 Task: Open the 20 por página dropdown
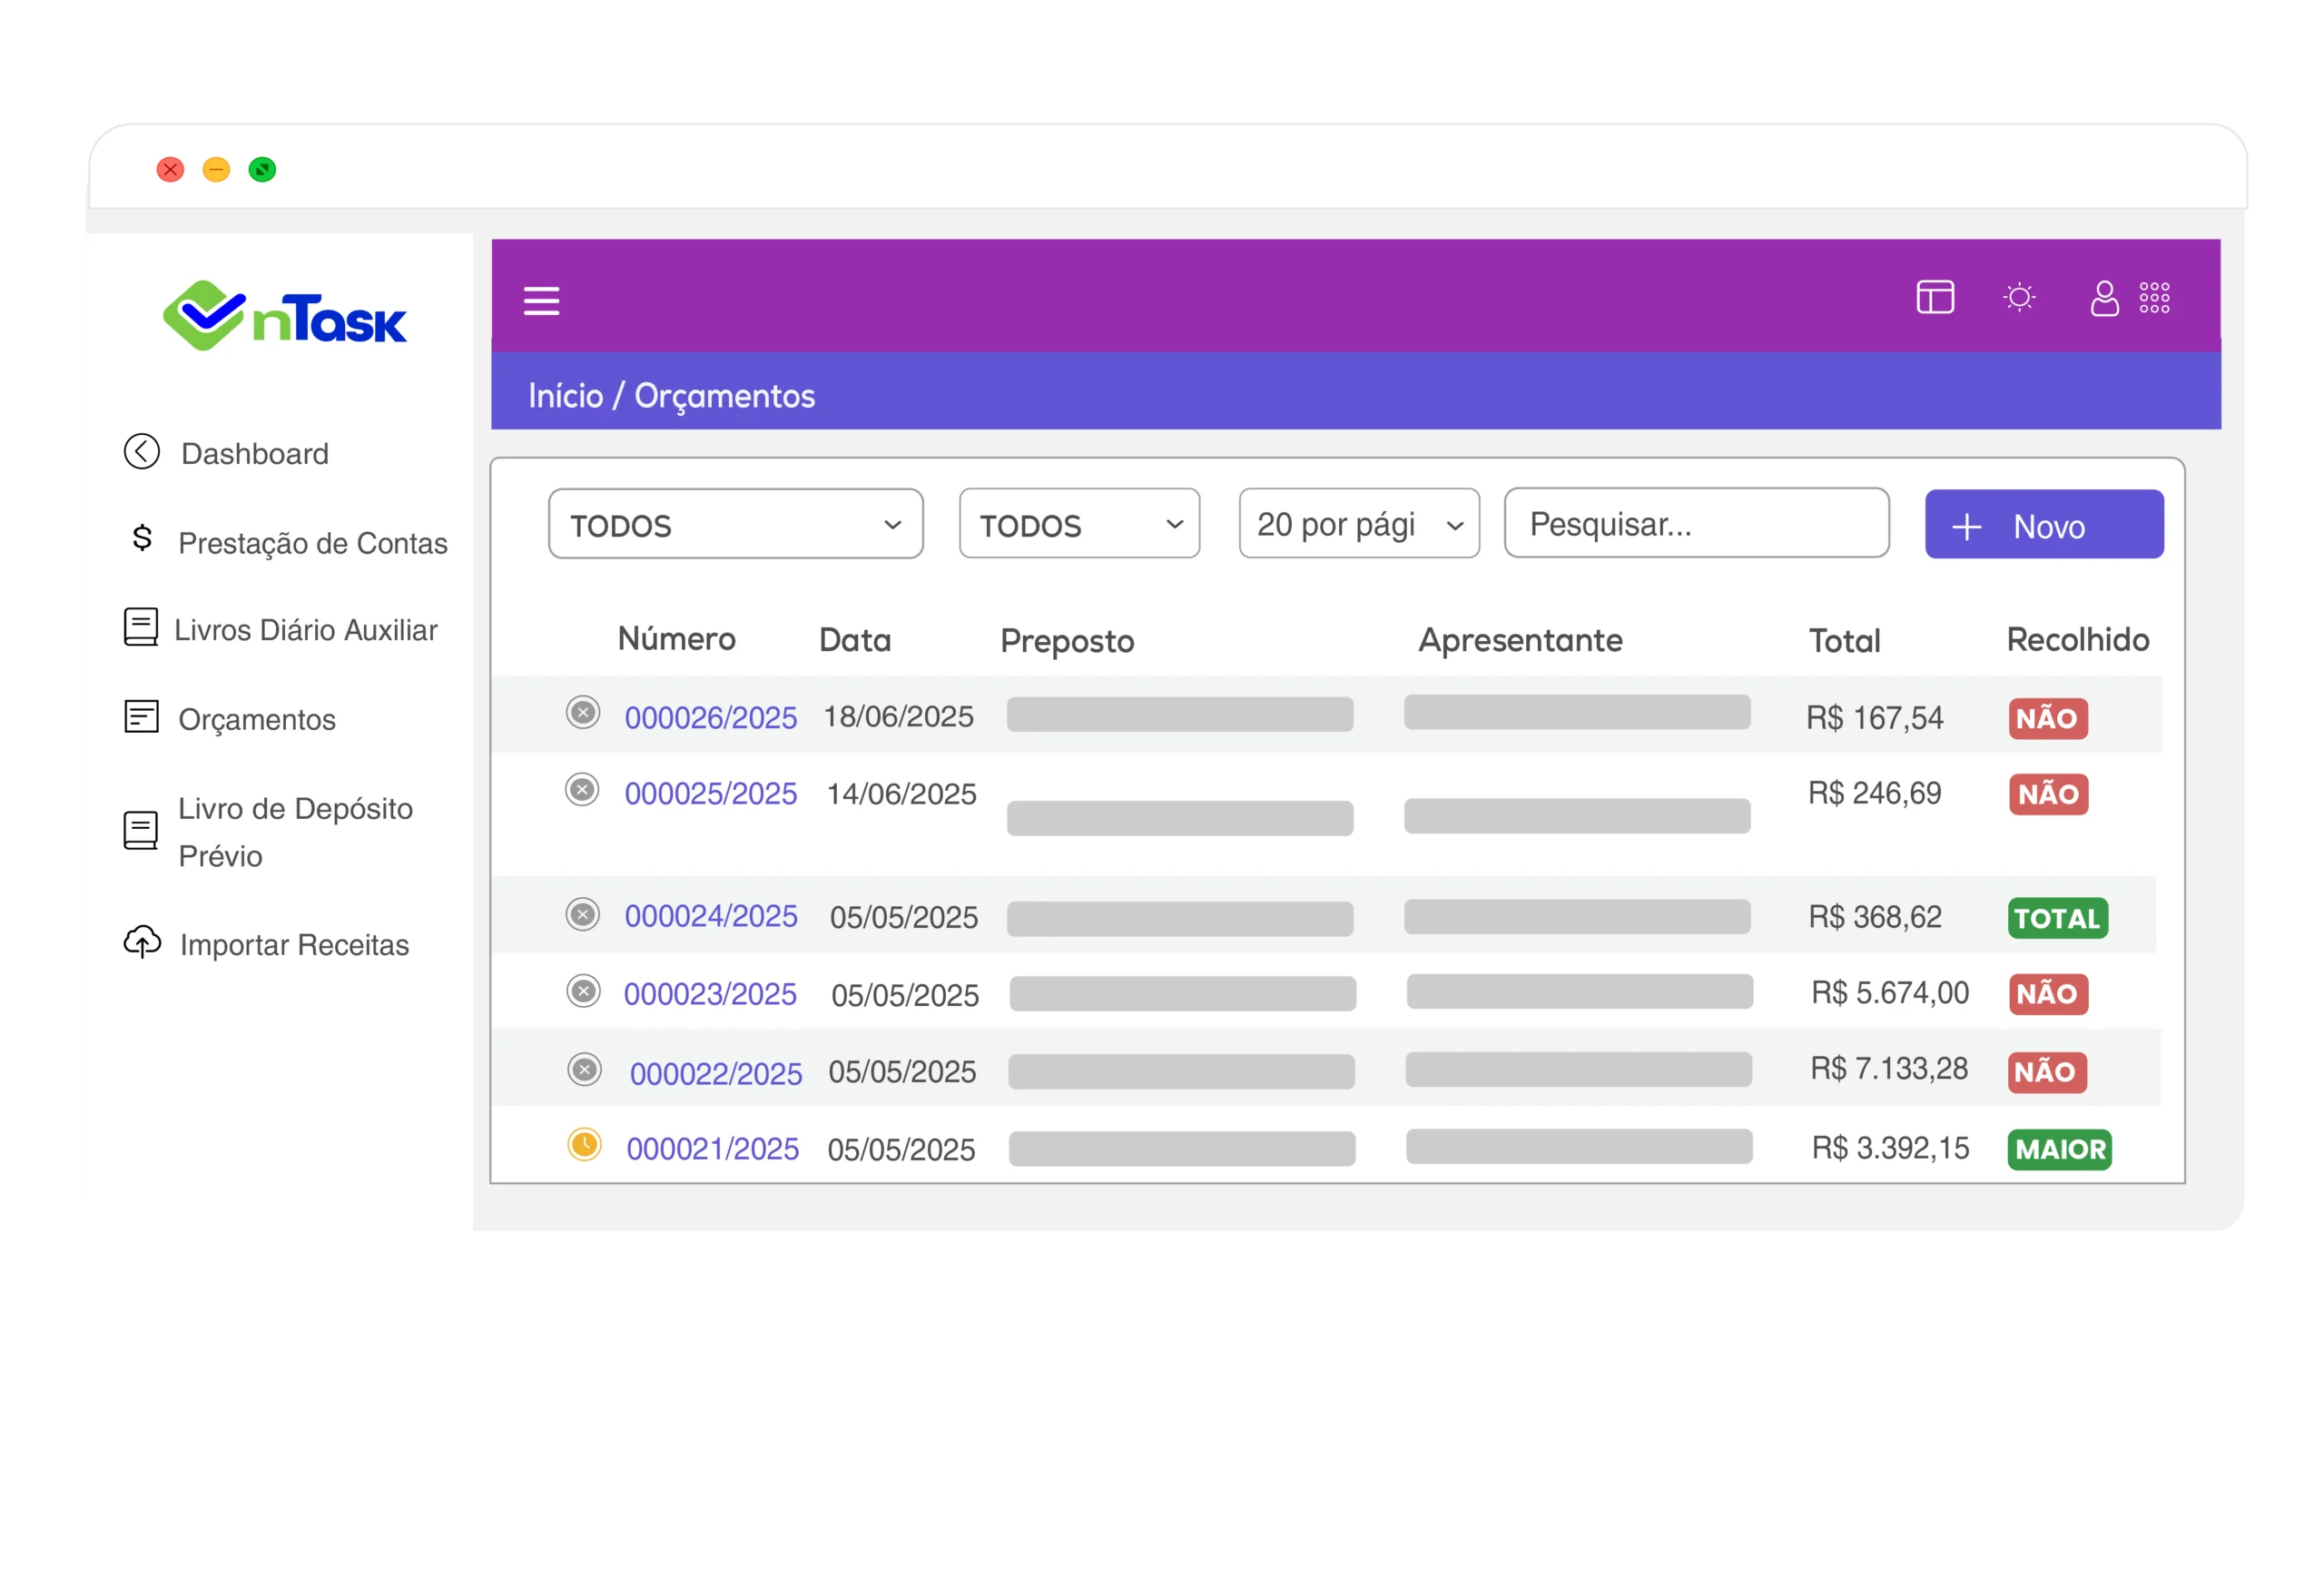[x=1358, y=524]
